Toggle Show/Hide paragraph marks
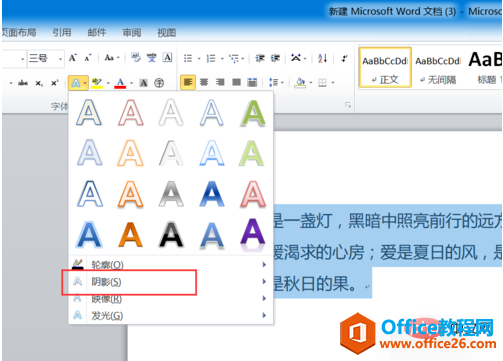Viewport: 503px width, 361px height. (344, 58)
